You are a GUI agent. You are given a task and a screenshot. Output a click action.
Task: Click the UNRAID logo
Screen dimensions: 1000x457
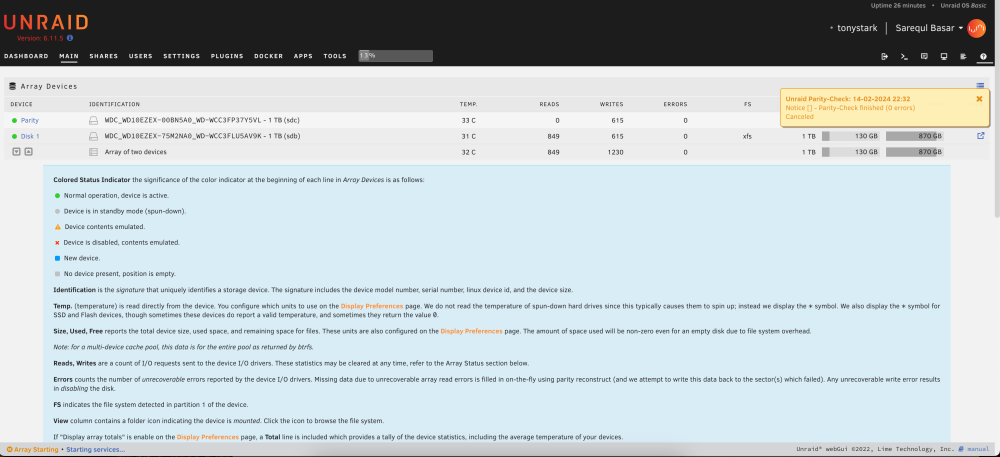(46, 23)
